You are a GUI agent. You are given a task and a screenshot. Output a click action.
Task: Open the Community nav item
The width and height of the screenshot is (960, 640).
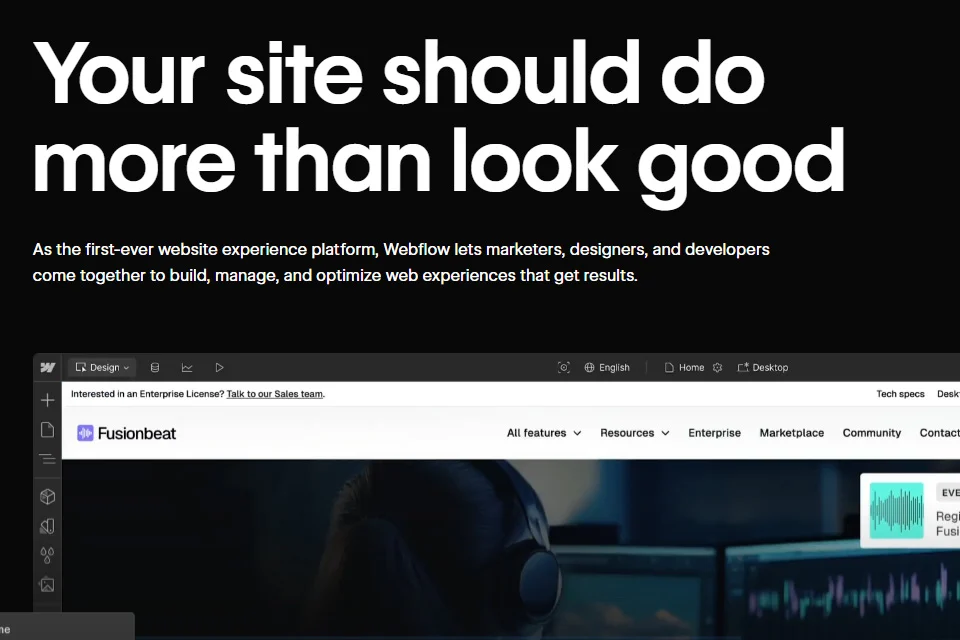coord(872,433)
